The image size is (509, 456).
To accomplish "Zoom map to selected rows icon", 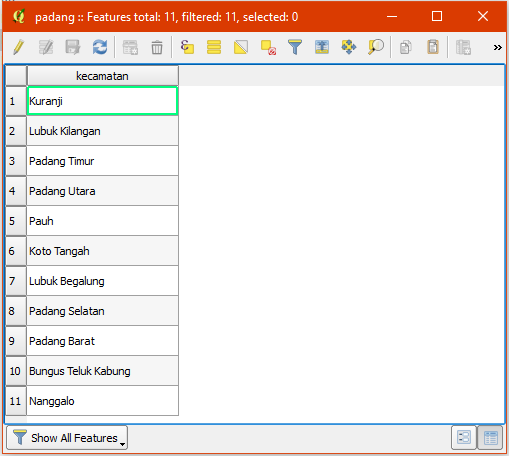I will (x=376, y=47).
